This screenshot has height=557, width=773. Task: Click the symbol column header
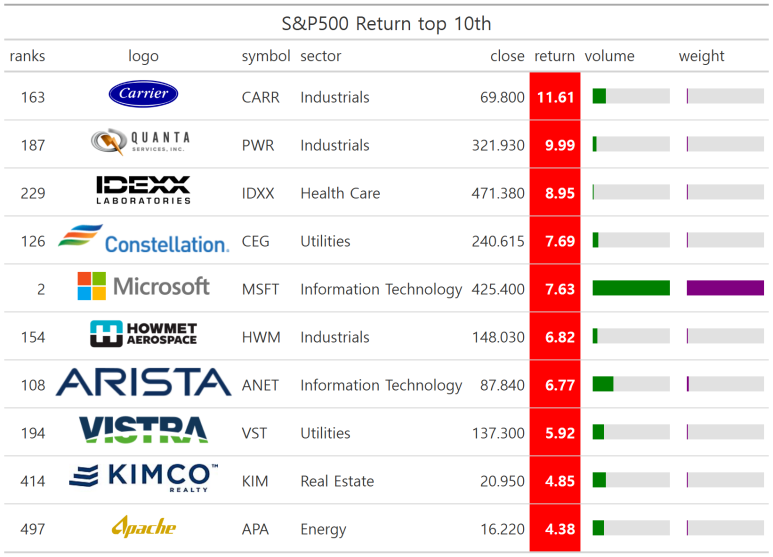(x=266, y=56)
